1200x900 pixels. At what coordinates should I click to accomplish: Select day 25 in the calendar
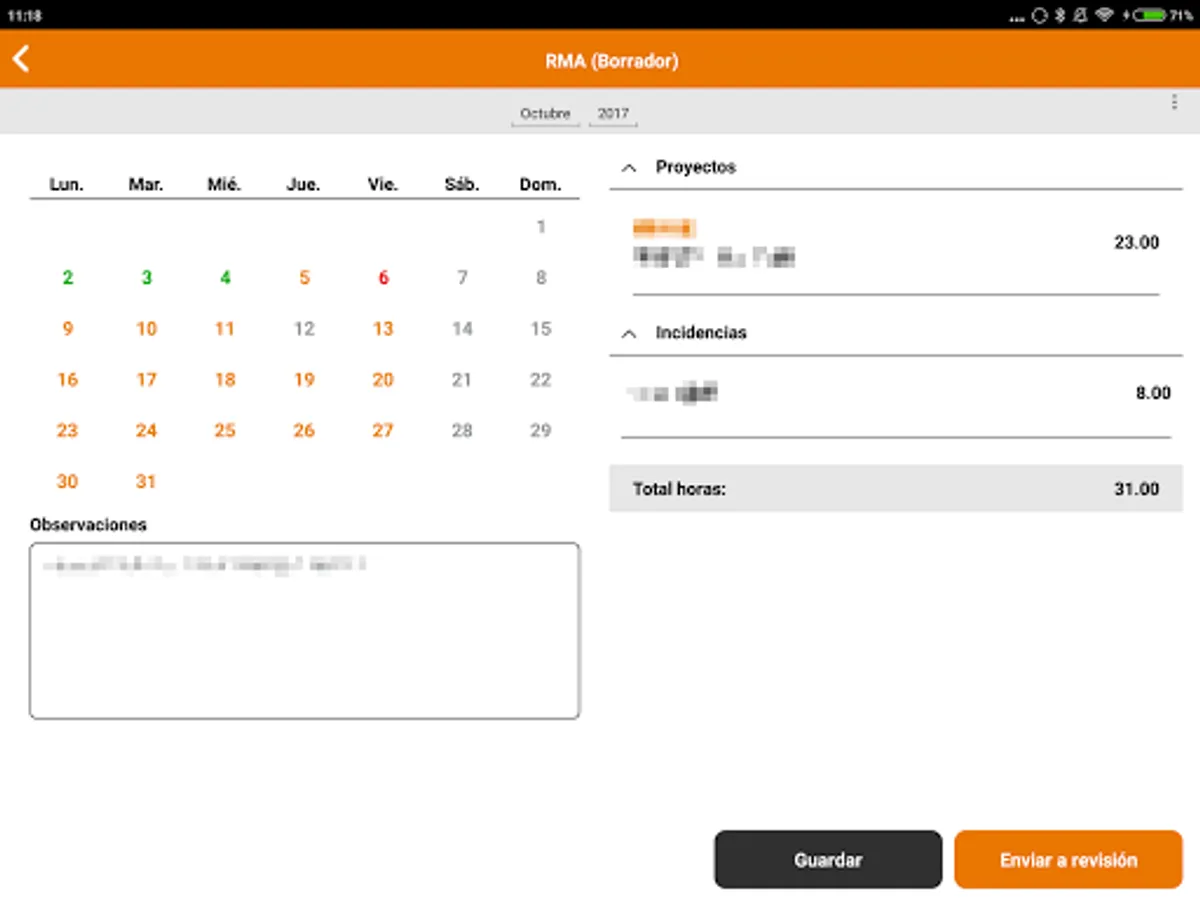pos(225,431)
